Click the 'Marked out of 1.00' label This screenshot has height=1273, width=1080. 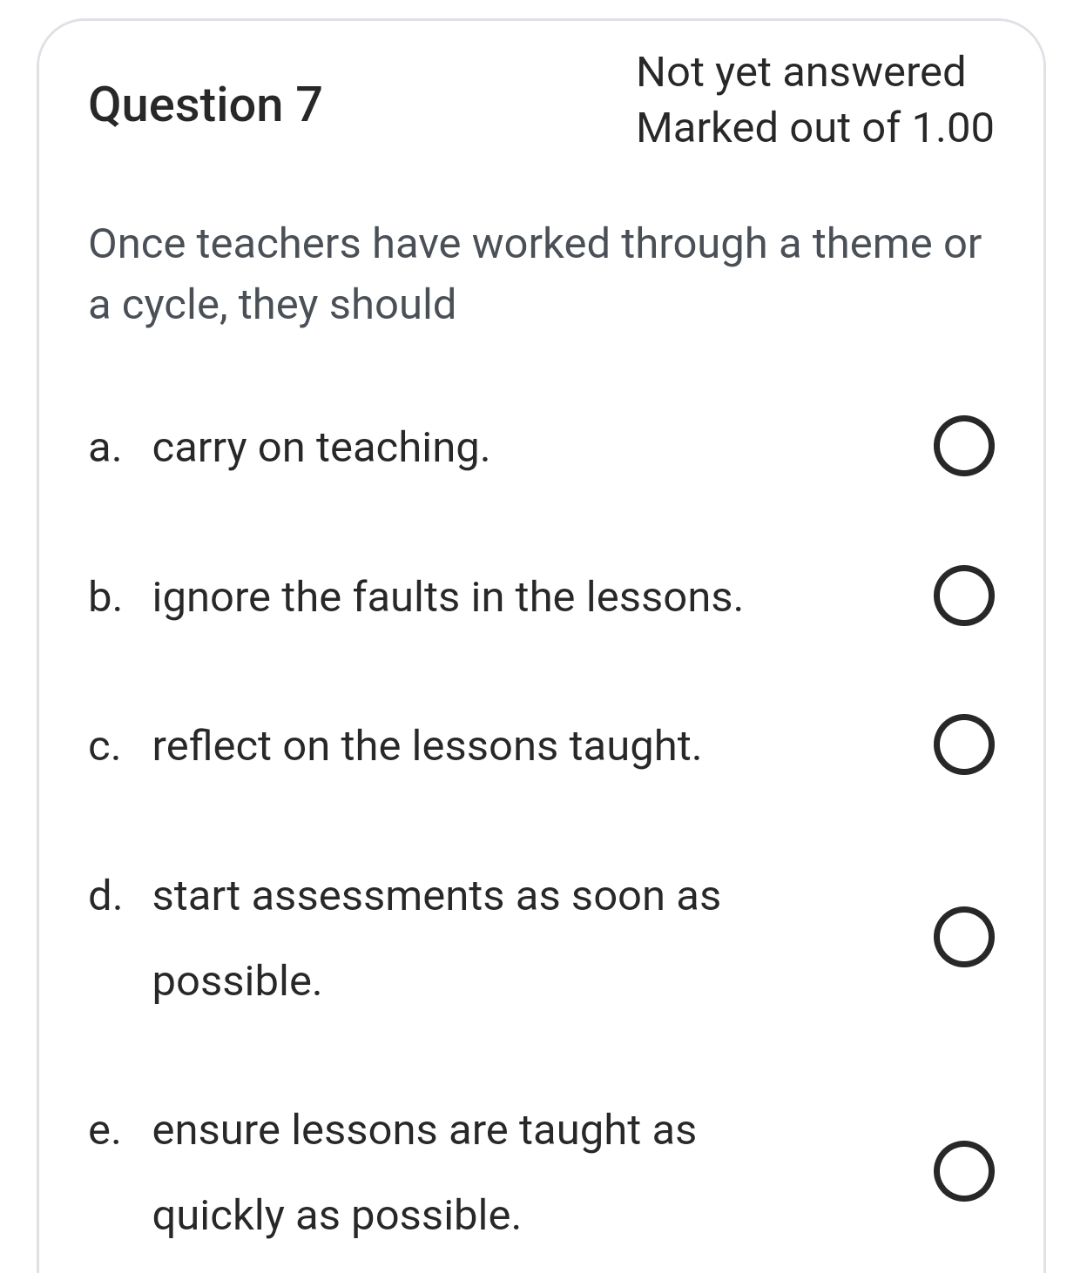click(x=816, y=126)
